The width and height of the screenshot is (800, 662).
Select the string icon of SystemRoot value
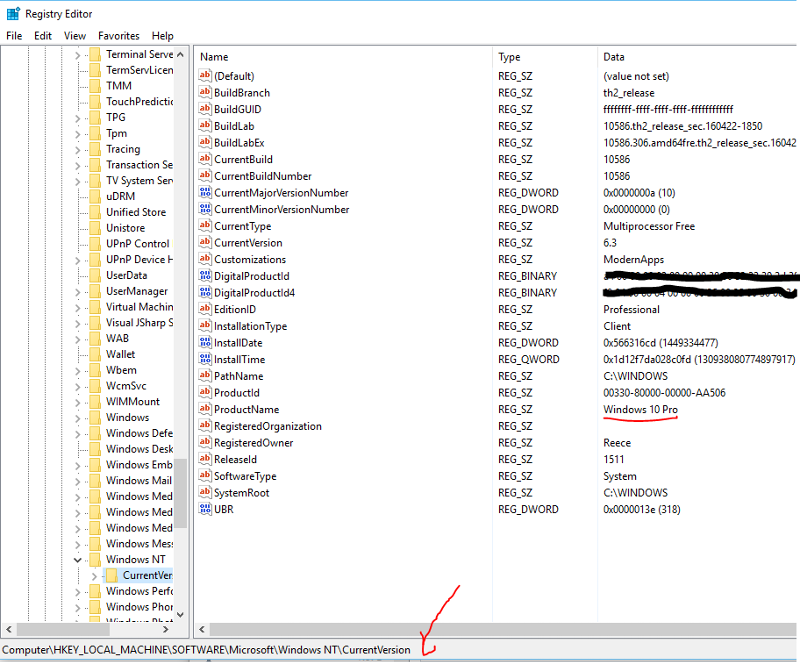tap(205, 492)
